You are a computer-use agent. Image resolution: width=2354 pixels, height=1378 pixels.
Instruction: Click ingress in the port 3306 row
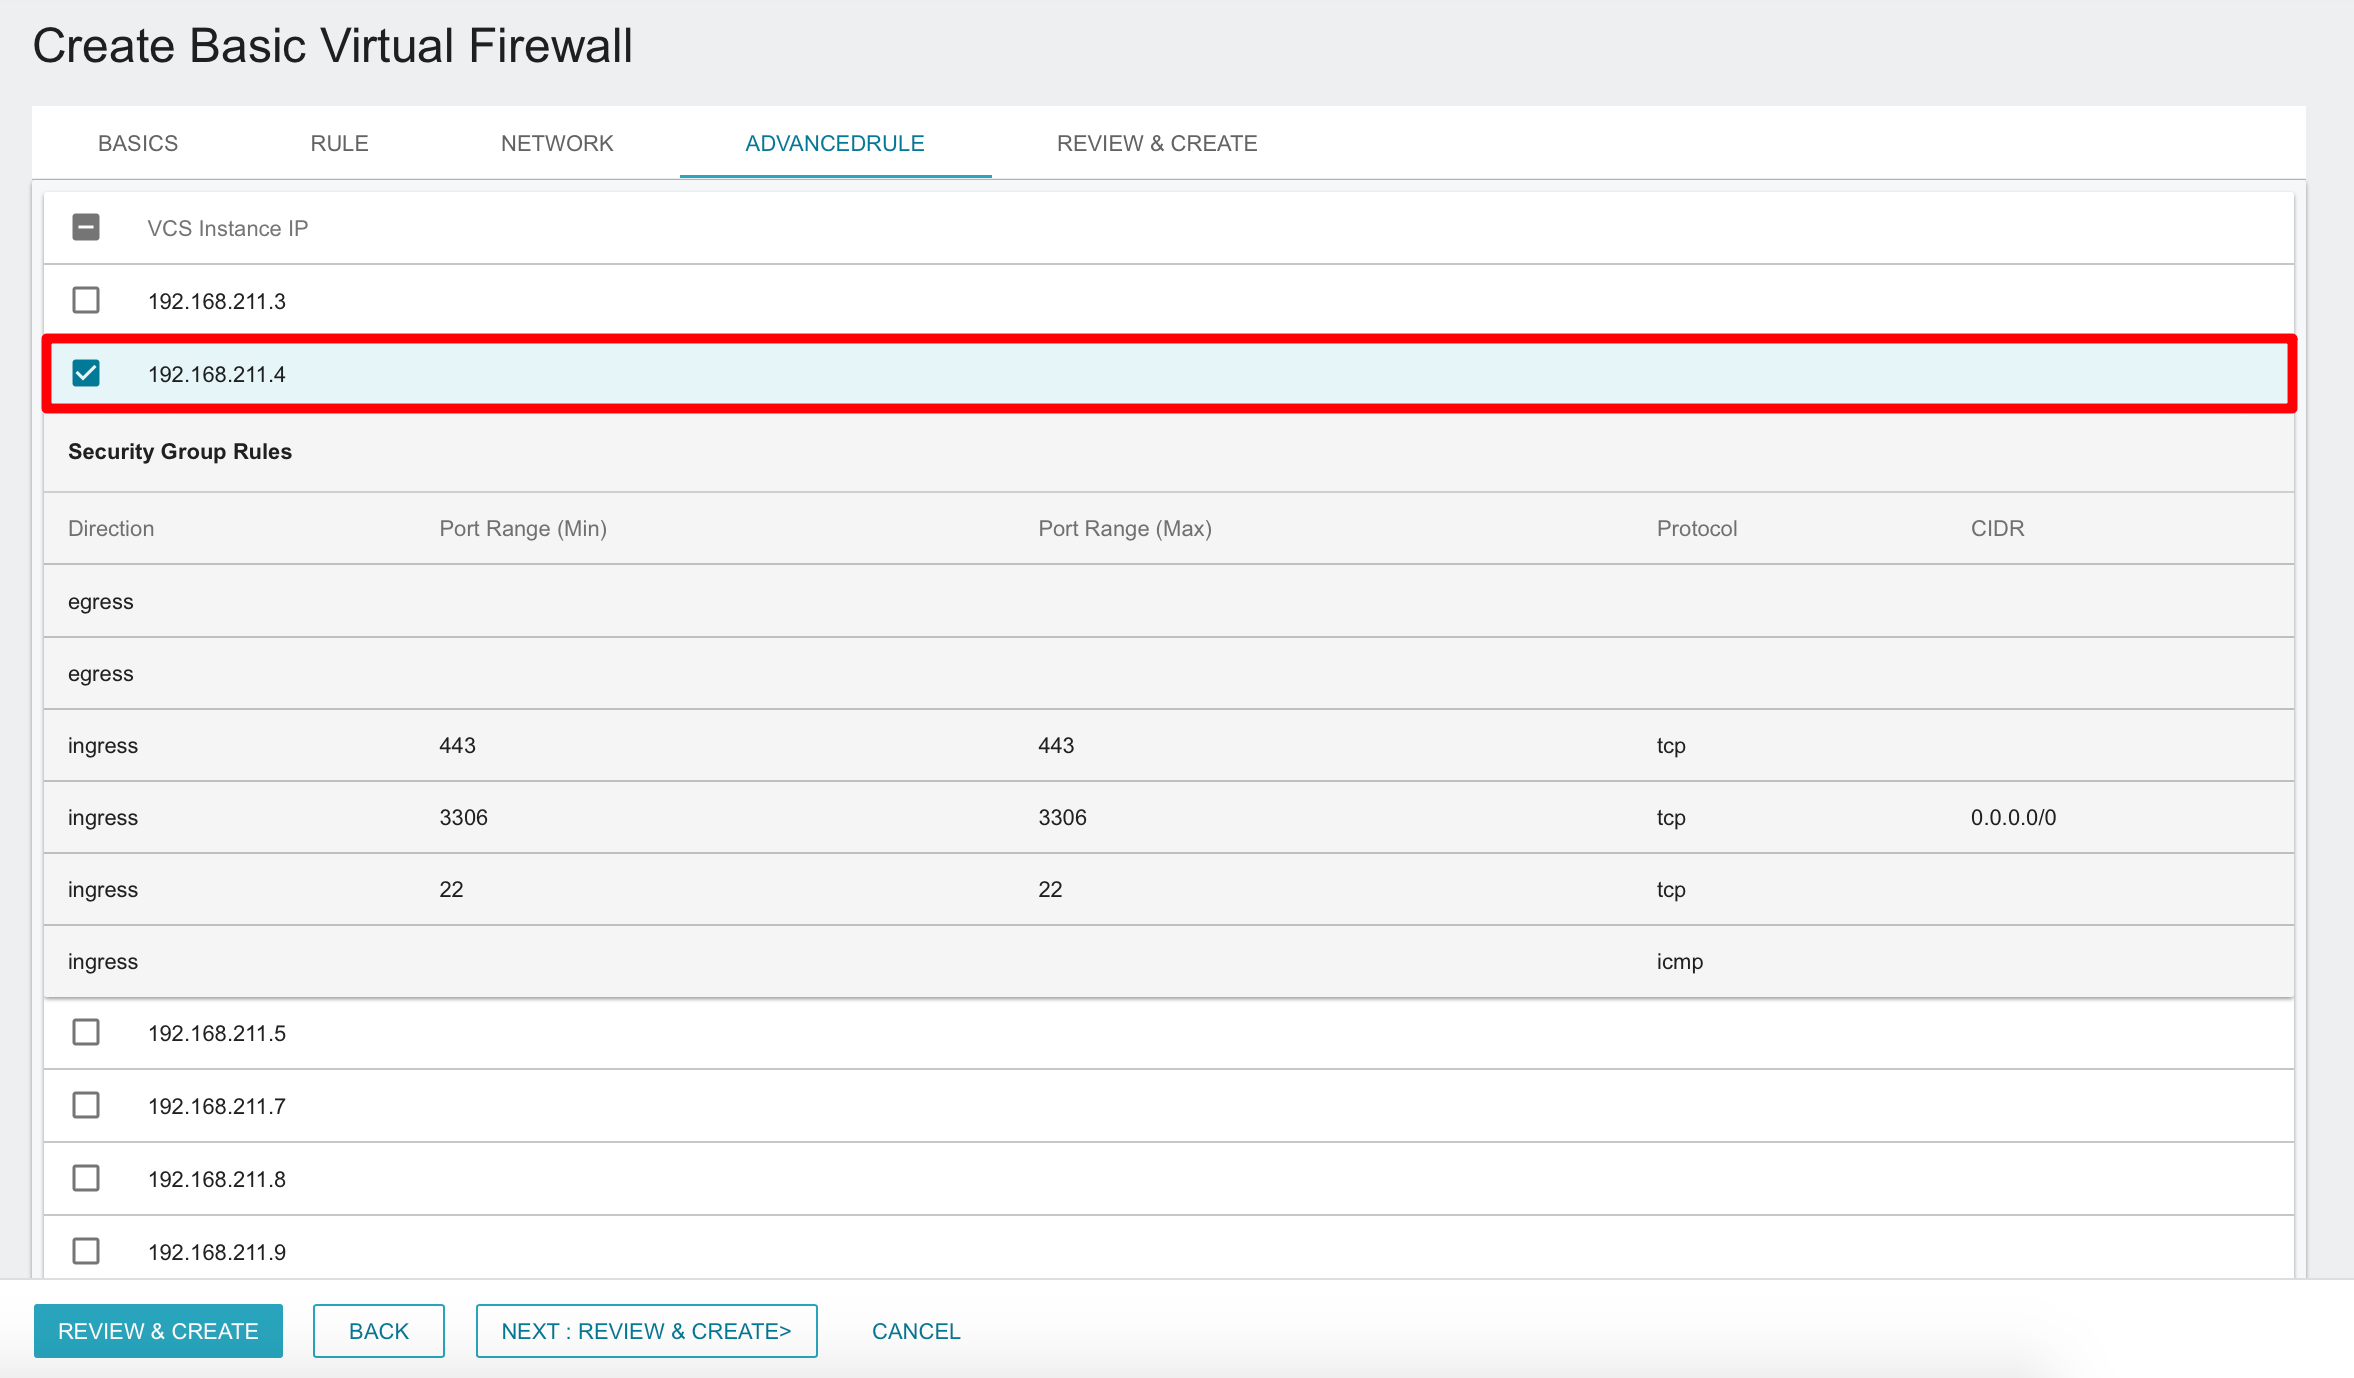(103, 818)
